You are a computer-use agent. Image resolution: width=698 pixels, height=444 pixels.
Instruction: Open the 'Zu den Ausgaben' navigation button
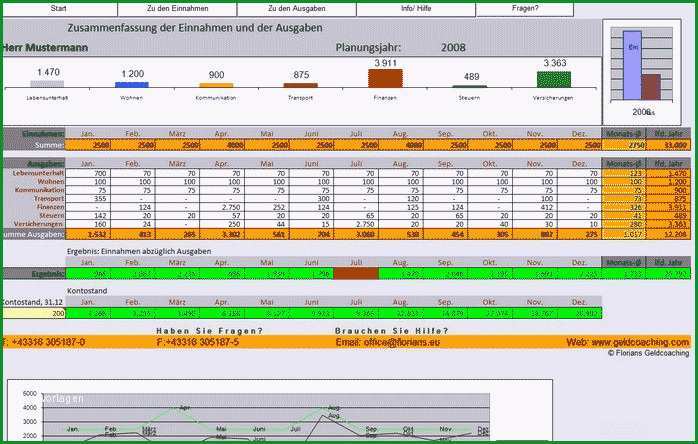click(x=296, y=8)
